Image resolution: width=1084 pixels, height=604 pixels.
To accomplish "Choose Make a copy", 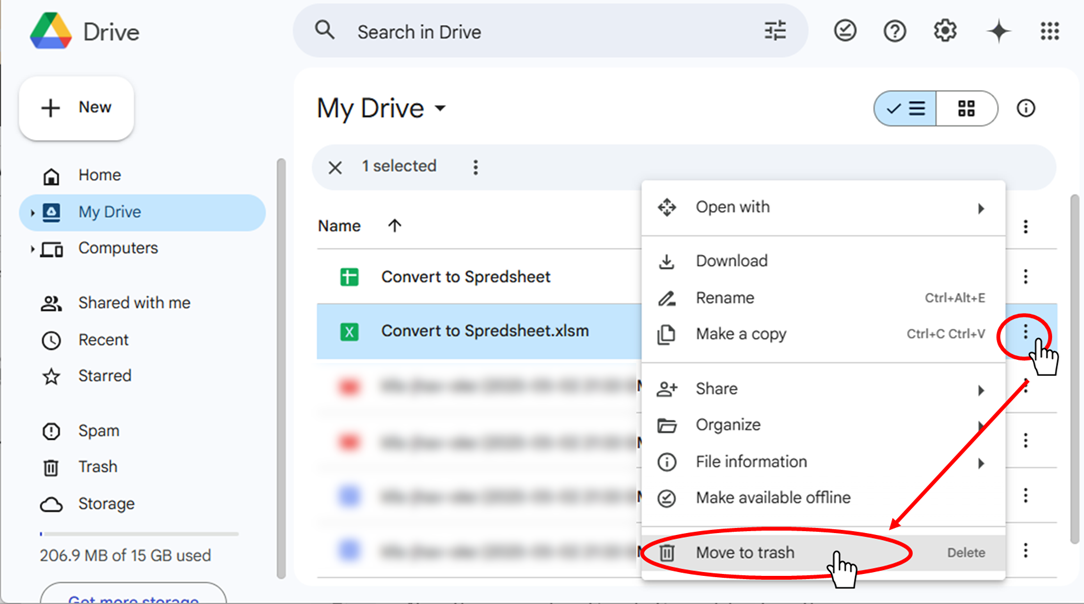I will (x=823, y=334).
